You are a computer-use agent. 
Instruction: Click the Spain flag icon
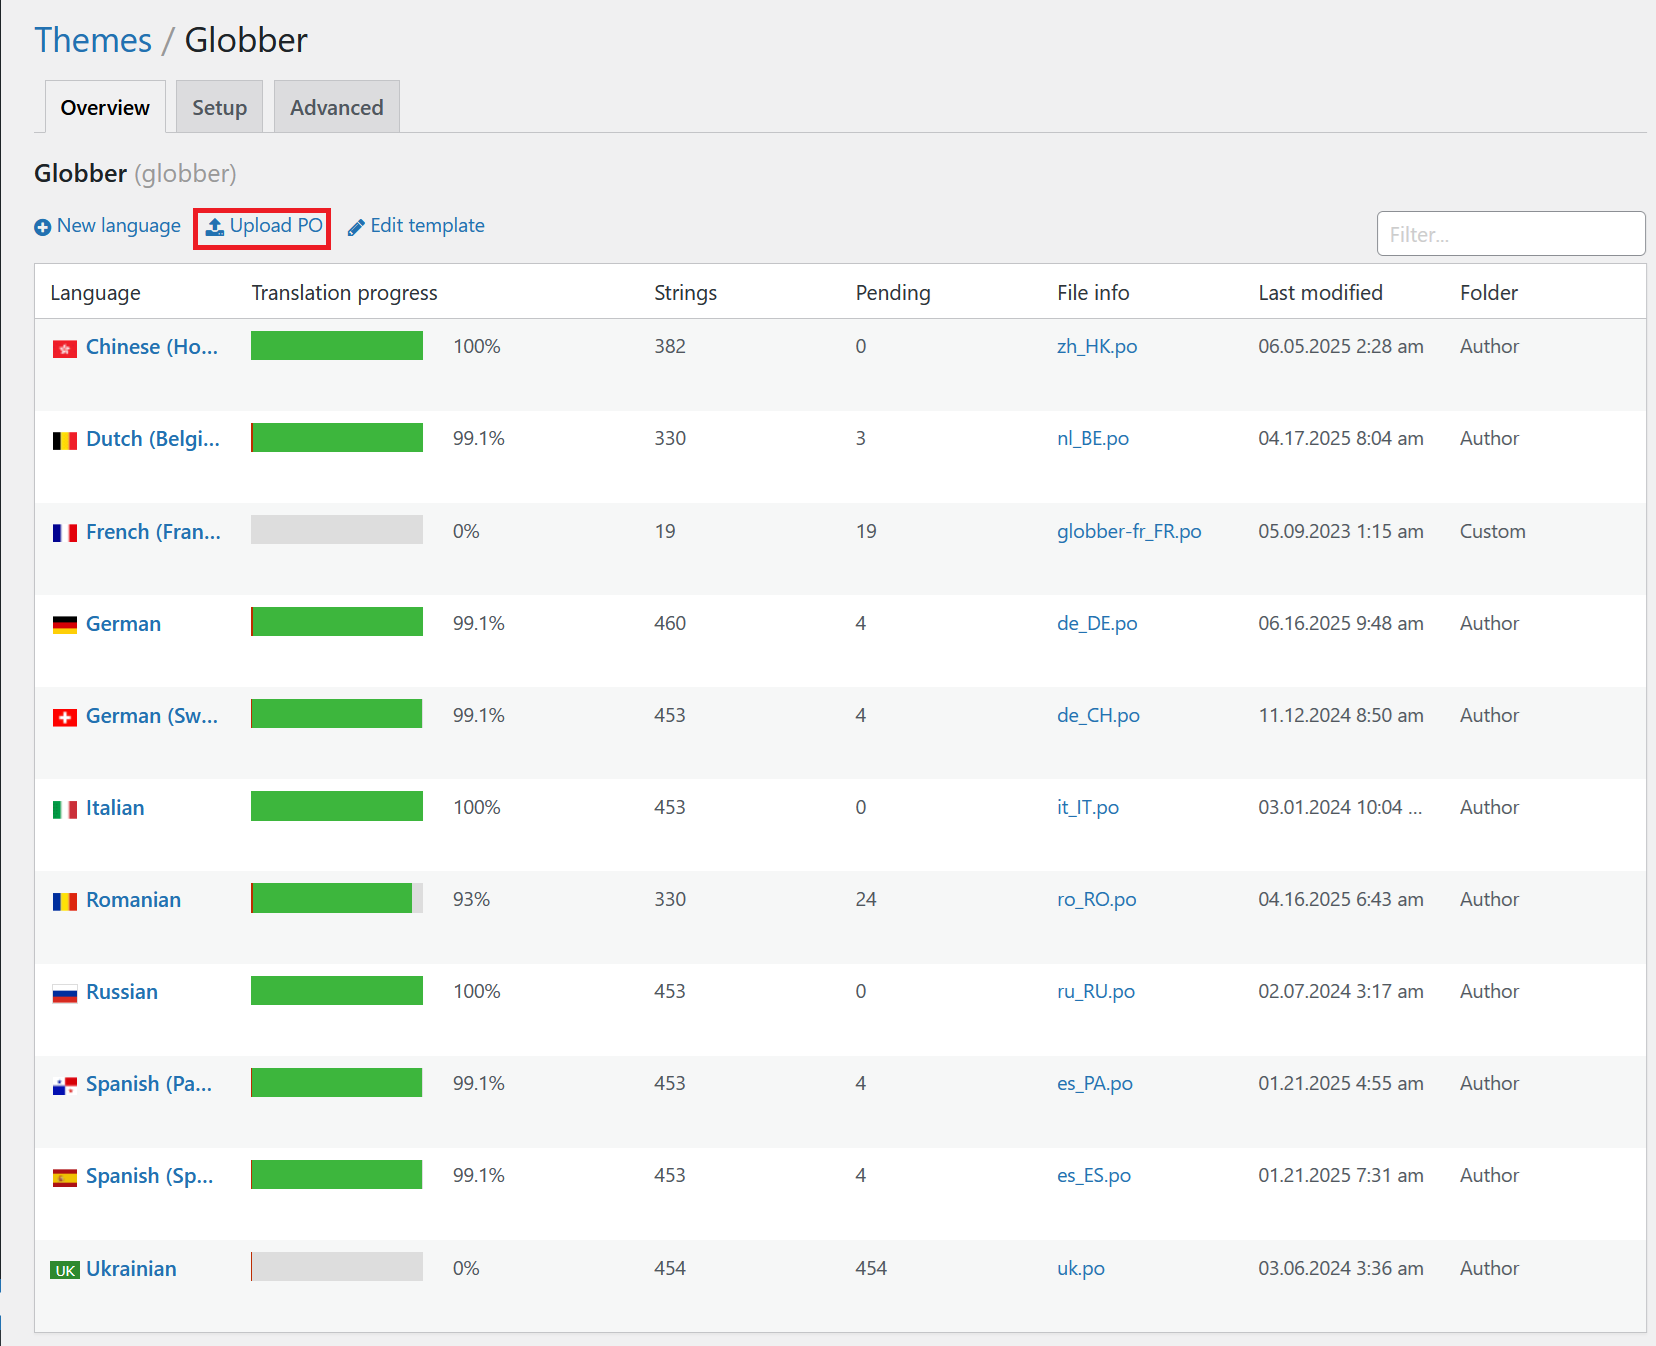(x=65, y=1178)
